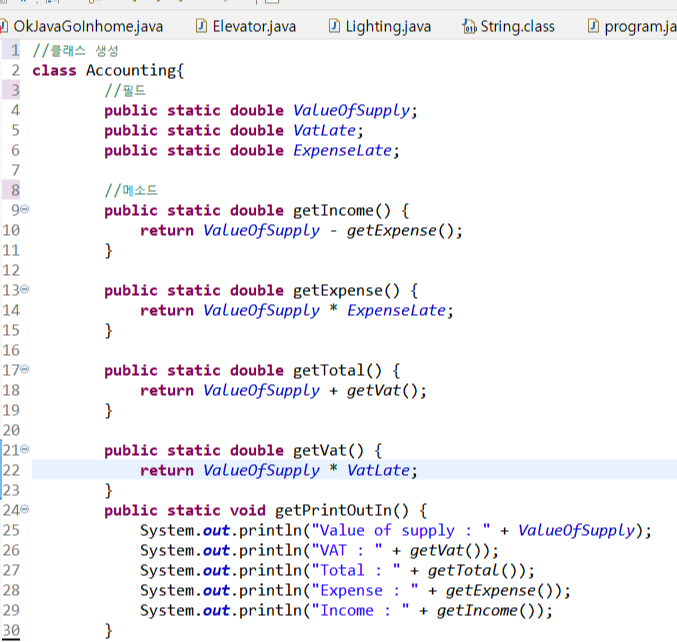Click line number 1 in the gutter
This screenshot has height=642, width=677.
pos(15,51)
